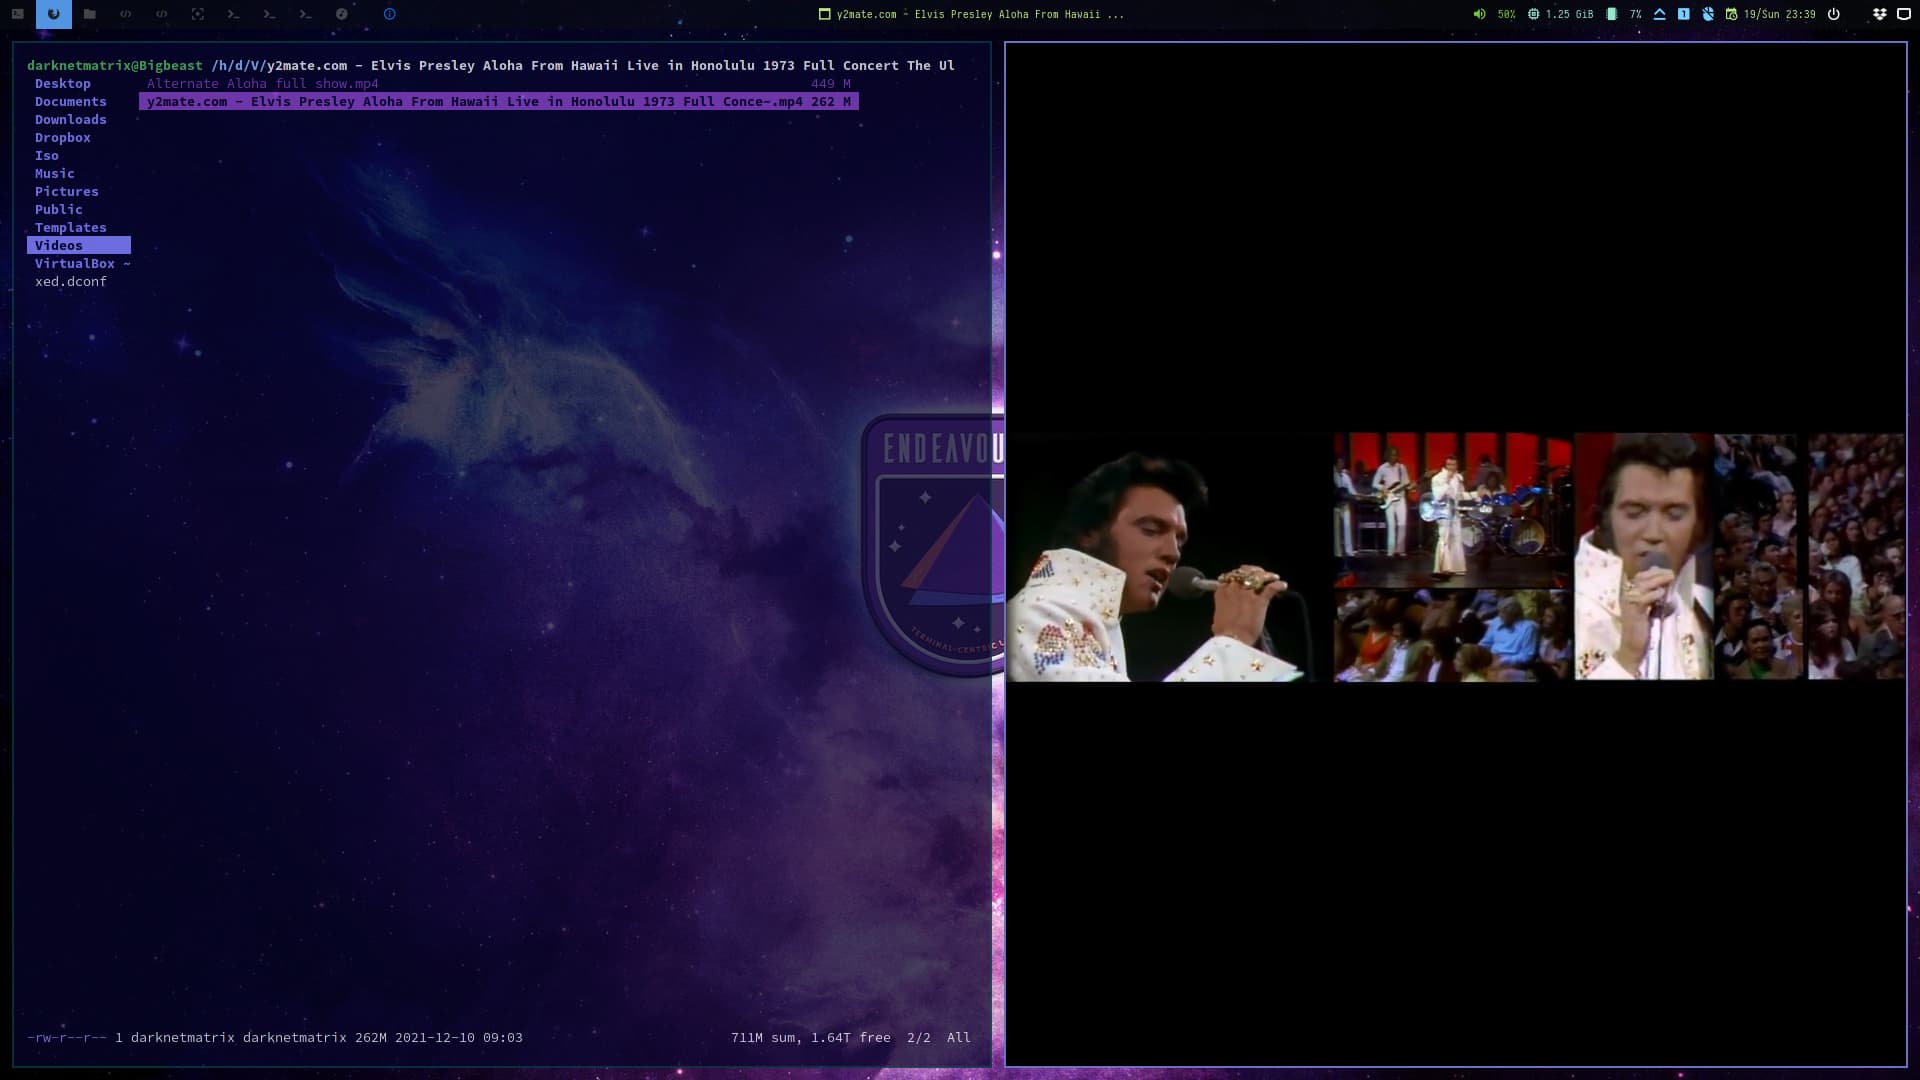Click the power button icon
The height and width of the screenshot is (1080, 1920).
click(x=1834, y=14)
